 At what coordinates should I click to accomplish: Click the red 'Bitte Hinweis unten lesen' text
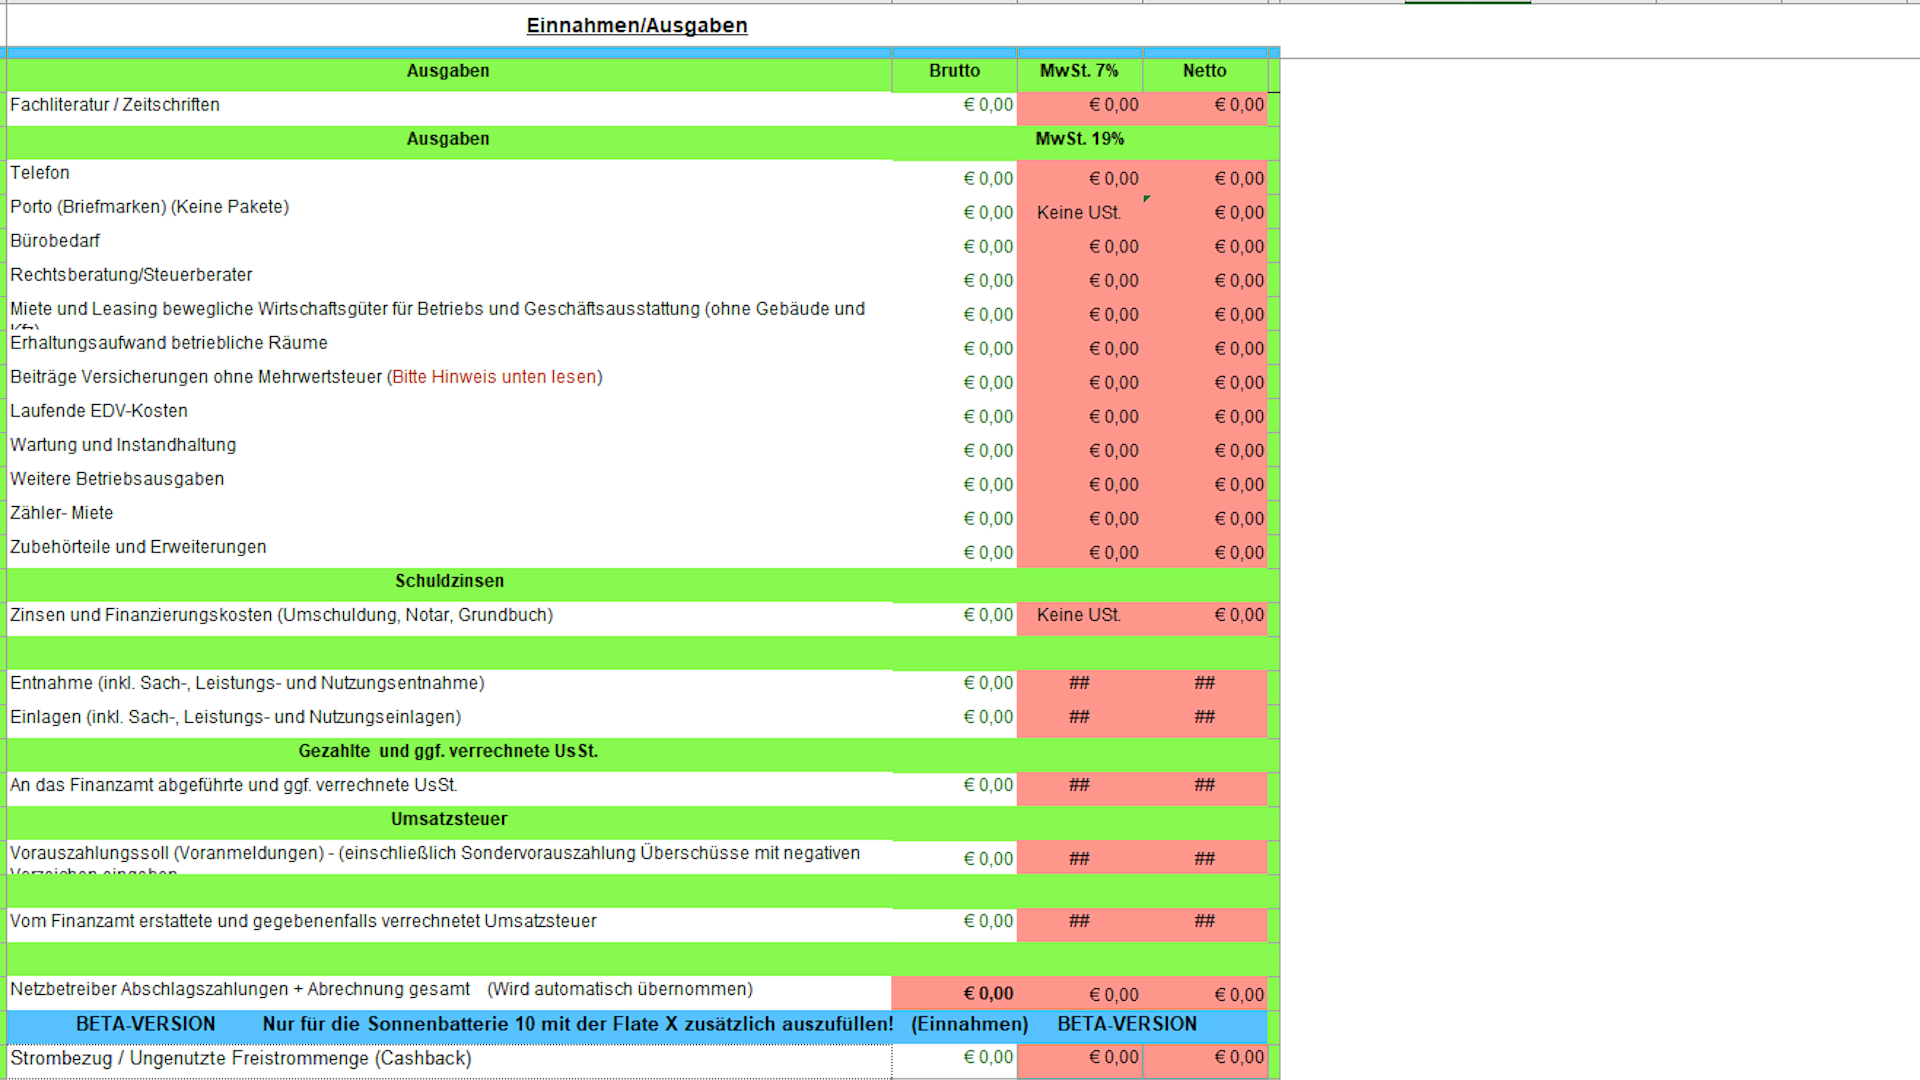[495, 377]
